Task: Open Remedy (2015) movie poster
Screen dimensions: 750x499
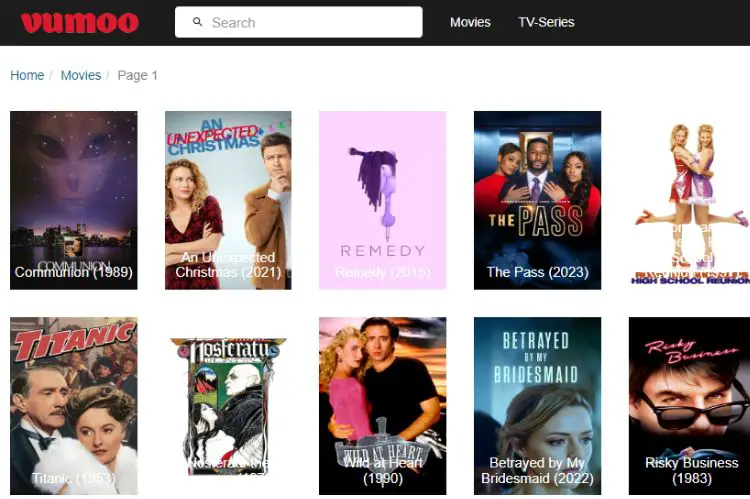Action: tap(383, 200)
